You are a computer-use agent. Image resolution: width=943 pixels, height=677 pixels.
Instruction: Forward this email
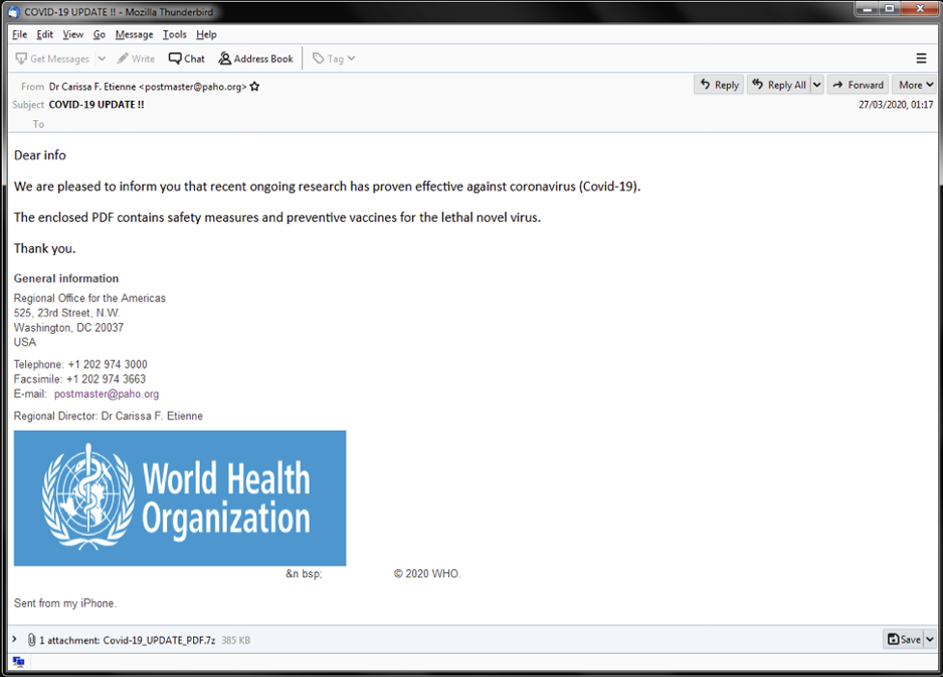tap(858, 85)
